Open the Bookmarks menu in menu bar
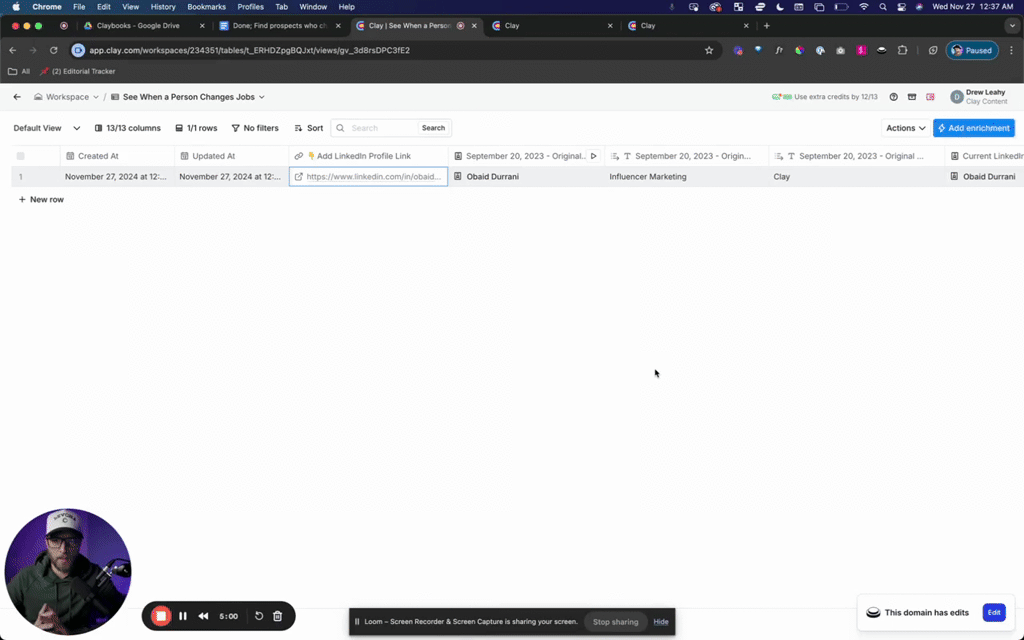1024x640 pixels. click(206, 7)
